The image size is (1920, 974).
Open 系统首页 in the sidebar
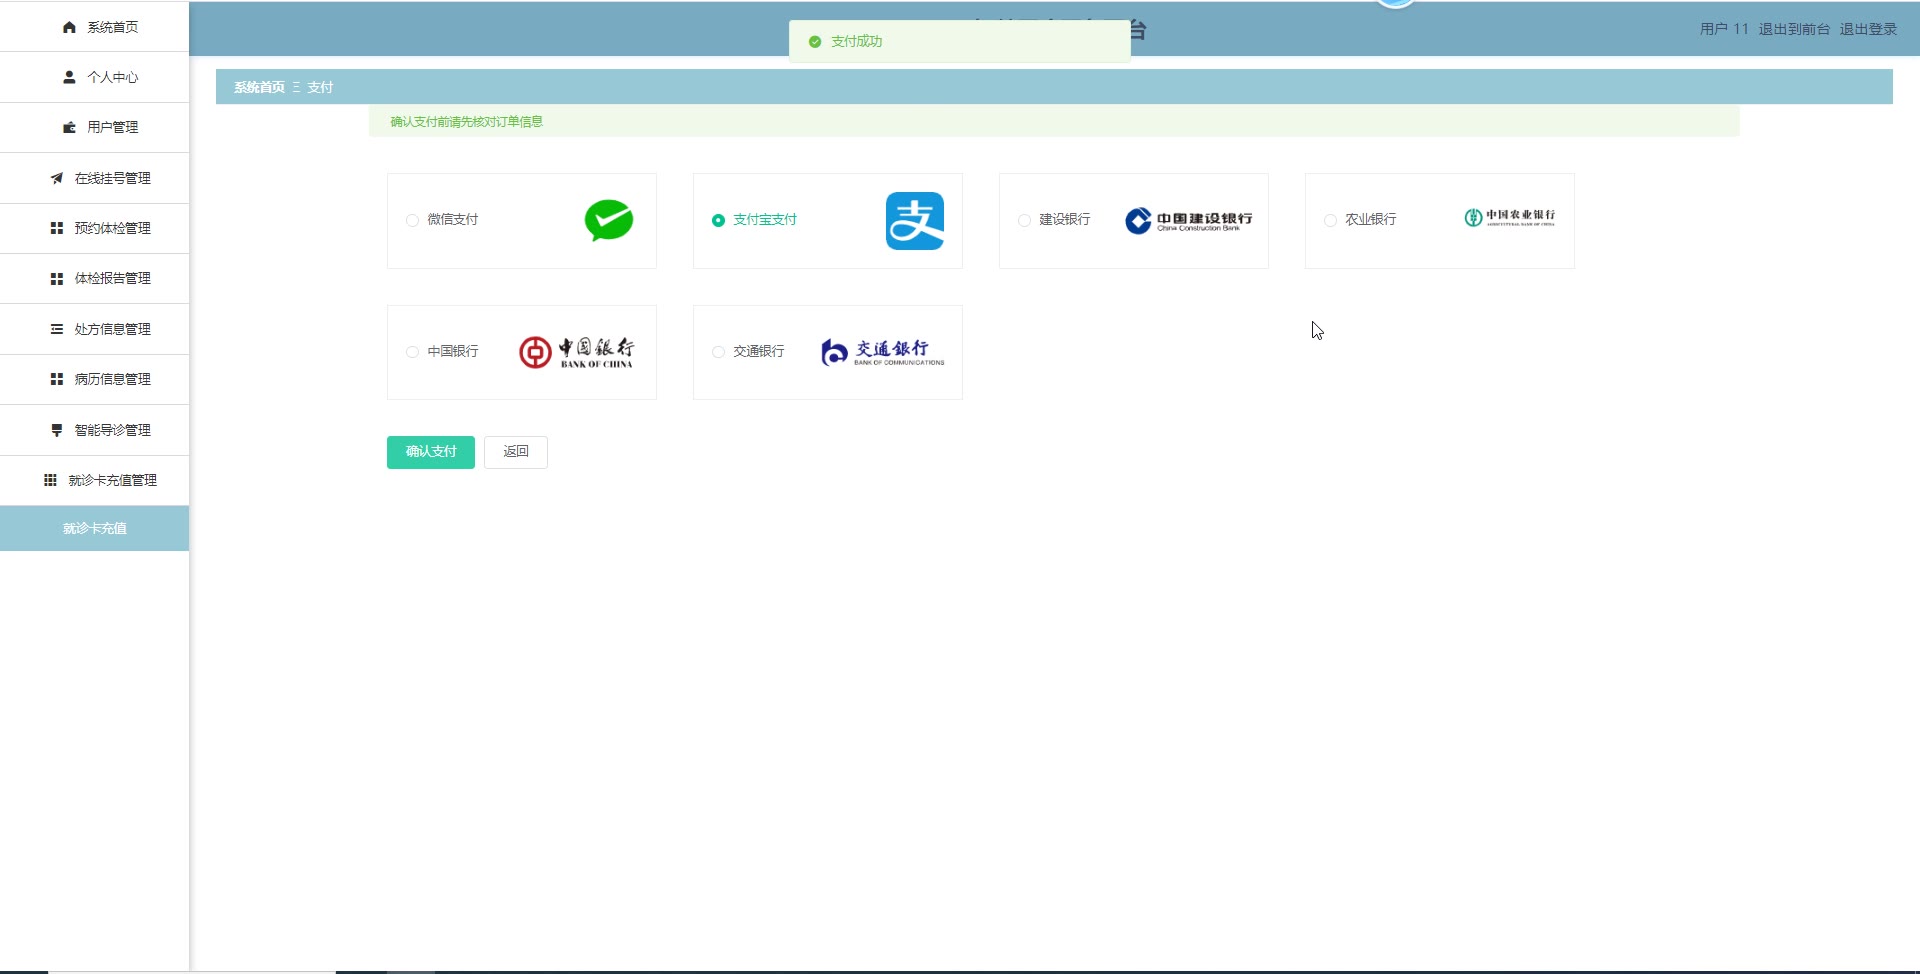click(x=95, y=27)
